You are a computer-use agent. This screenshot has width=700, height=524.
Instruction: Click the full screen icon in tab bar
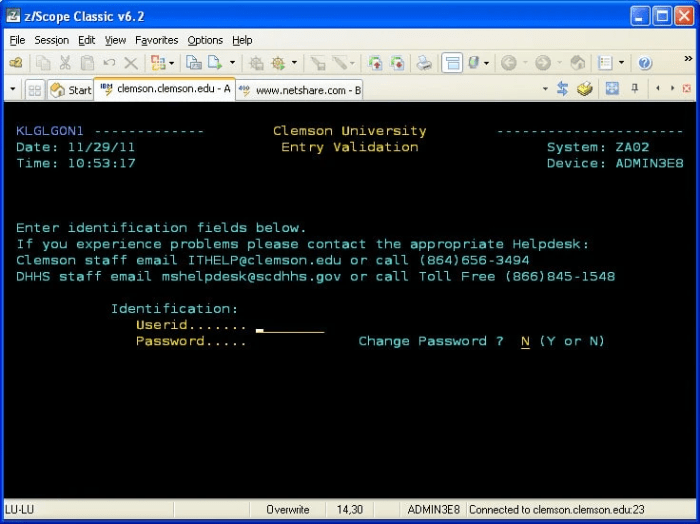(612, 88)
